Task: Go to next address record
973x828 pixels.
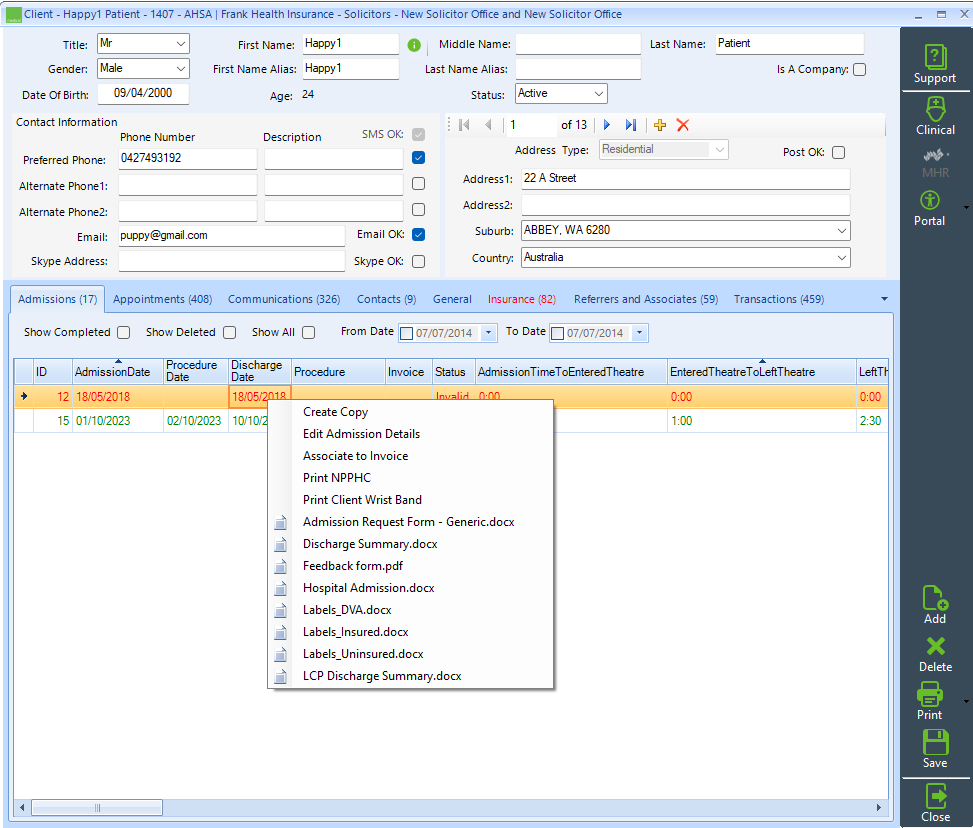Action: [607, 125]
